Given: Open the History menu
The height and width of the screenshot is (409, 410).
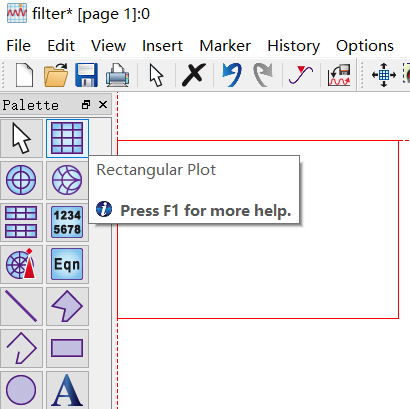Looking at the screenshot, I should [x=294, y=46].
